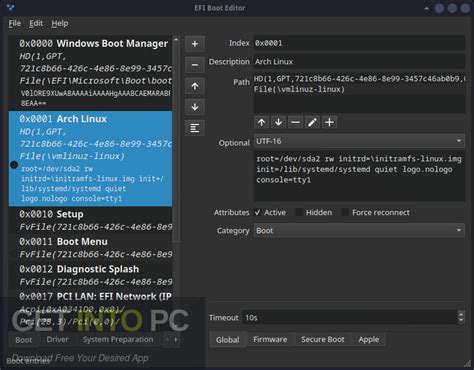The height and width of the screenshot is (370, 474).
Task: Open the Category Boot dropdown
Action: click(x=359, y=231)
